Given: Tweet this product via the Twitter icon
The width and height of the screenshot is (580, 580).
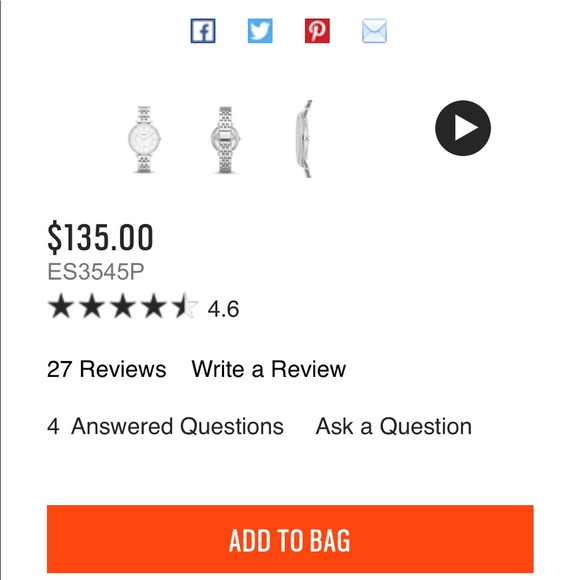Looking at the screenshot, I should 260,31.
